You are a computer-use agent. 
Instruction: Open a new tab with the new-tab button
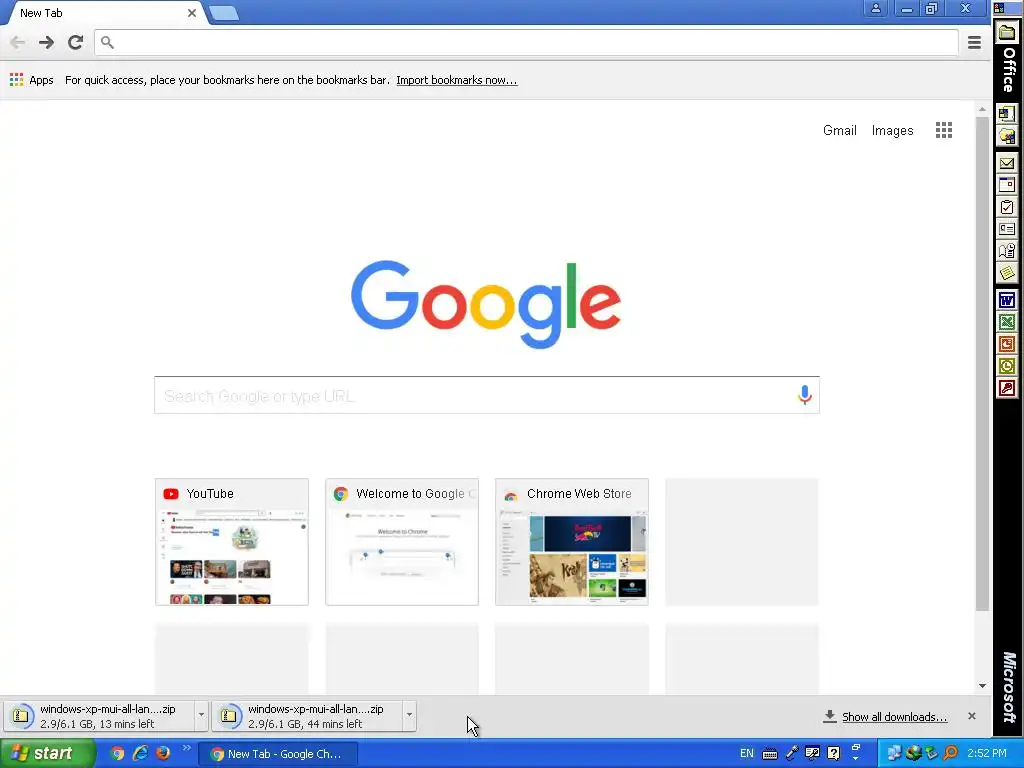pos(224,13)
